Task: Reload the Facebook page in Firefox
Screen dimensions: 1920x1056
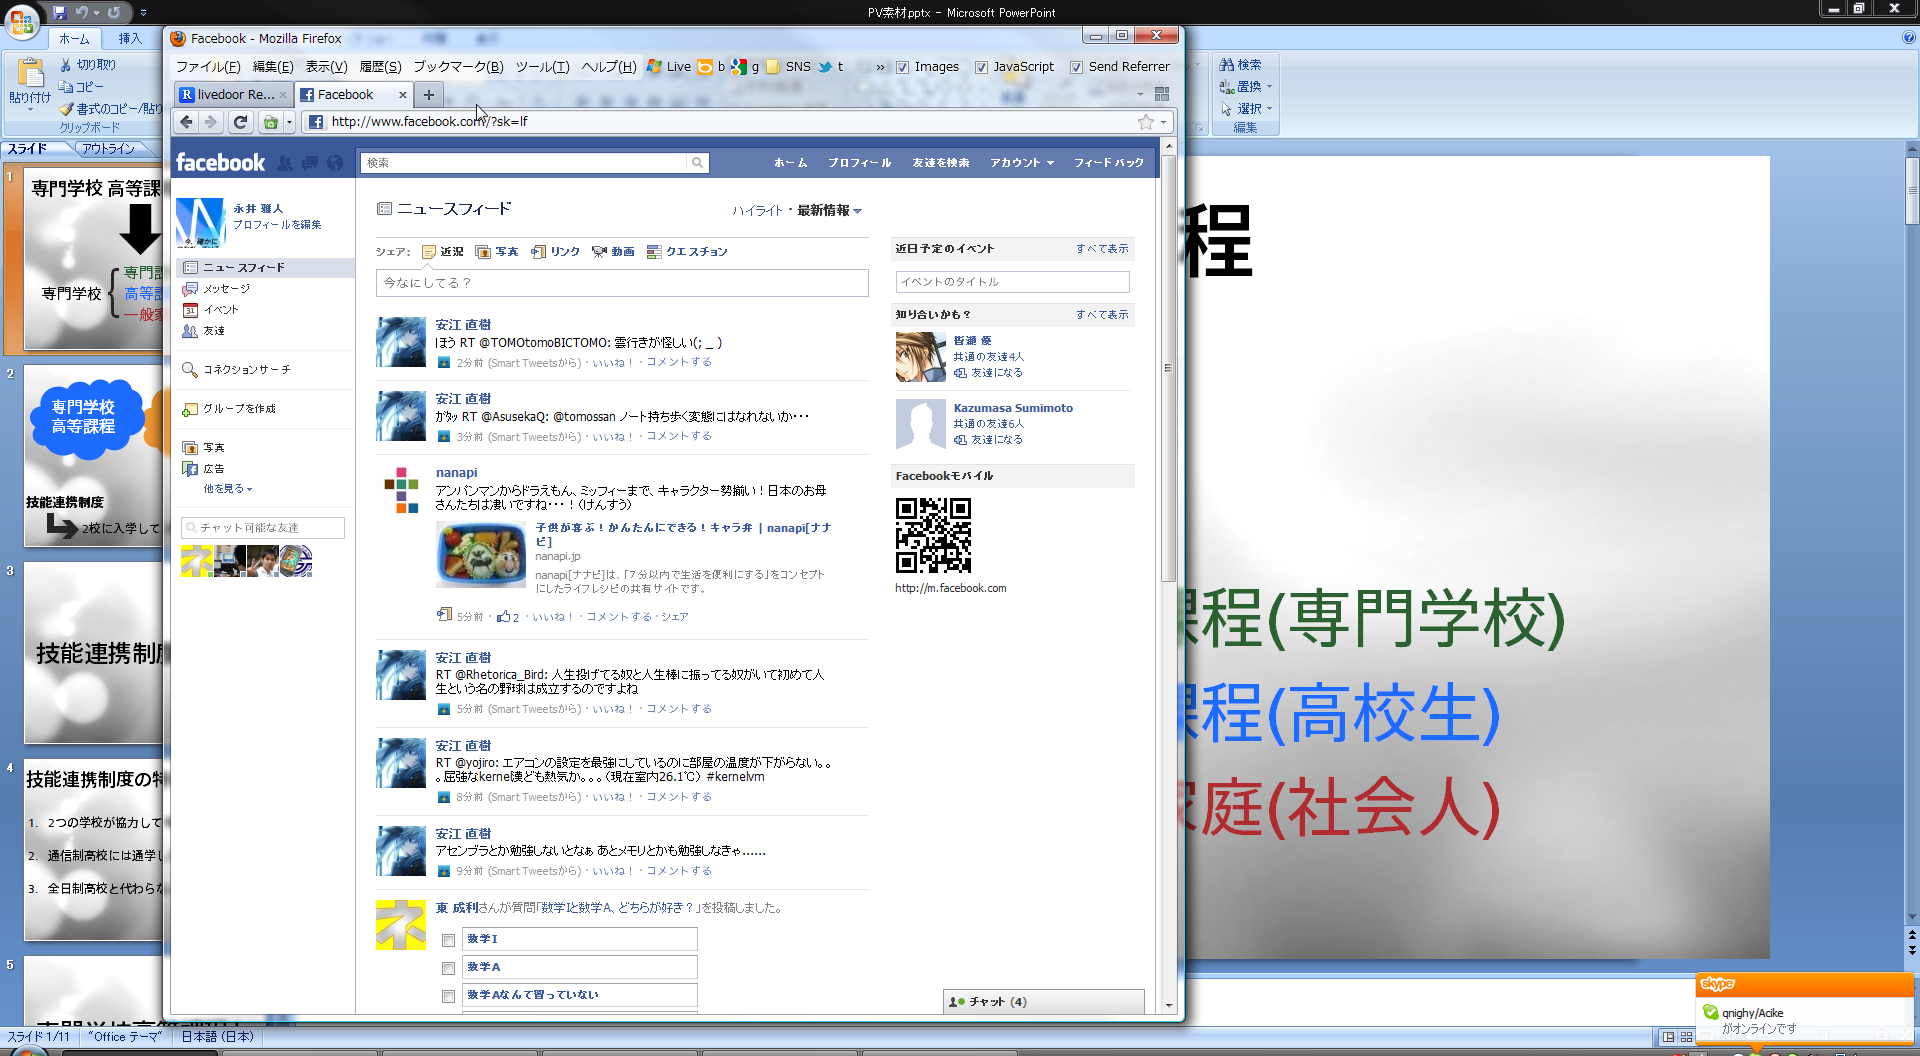Action: coord(240,122)
